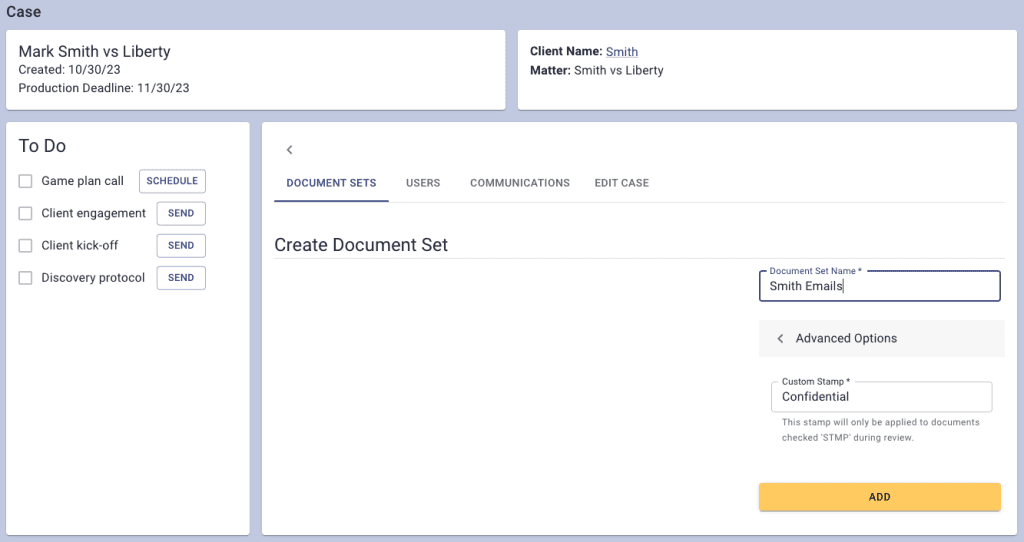
Task: Switch to the Document Sets tab
Action: point(331,183)
